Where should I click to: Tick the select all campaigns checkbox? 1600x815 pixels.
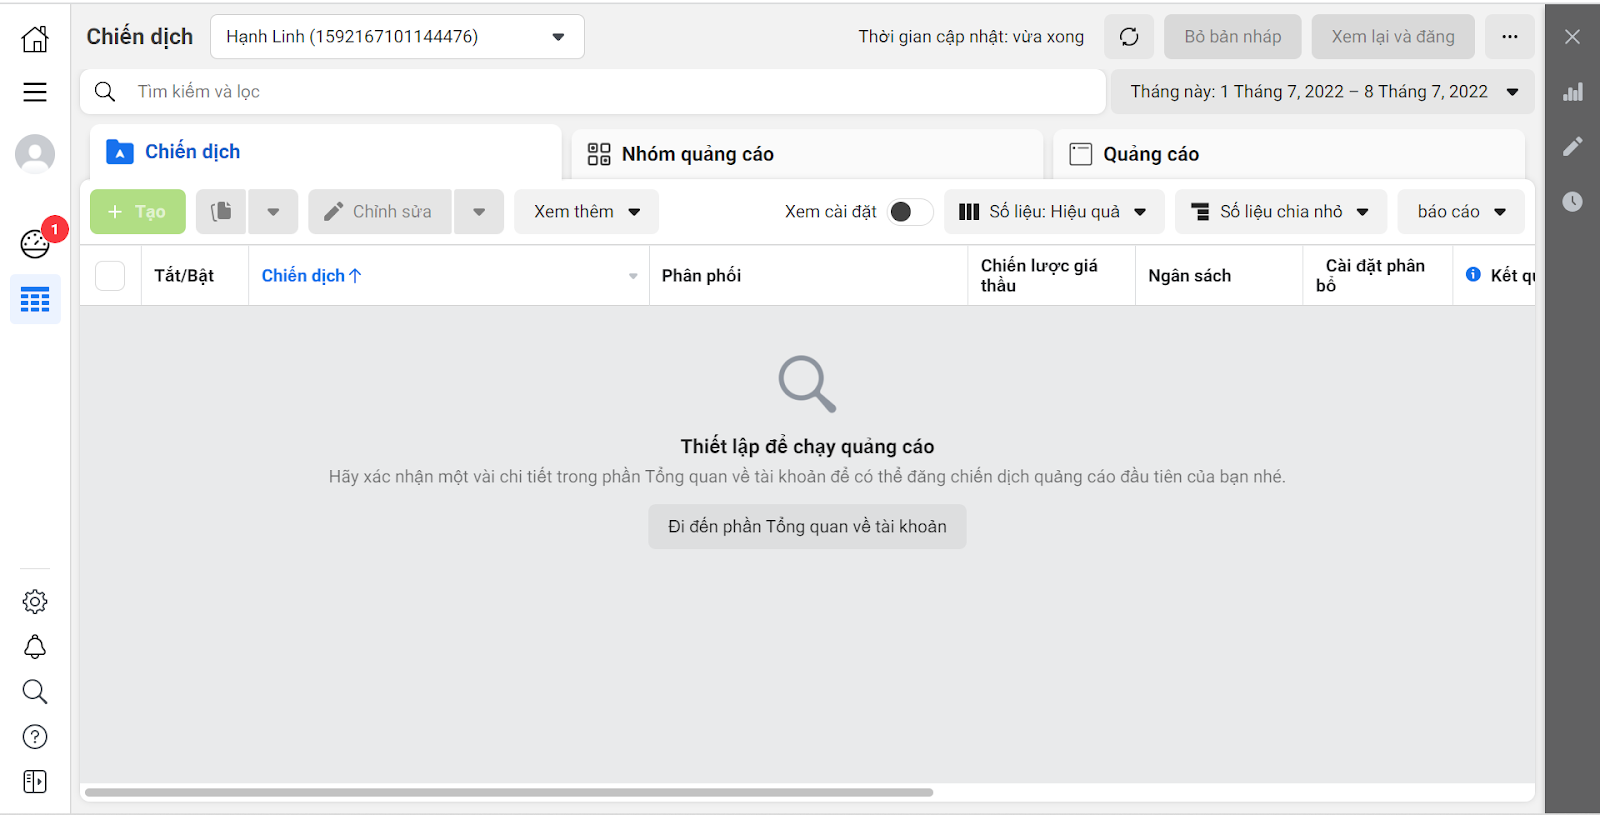click(110, 276)
